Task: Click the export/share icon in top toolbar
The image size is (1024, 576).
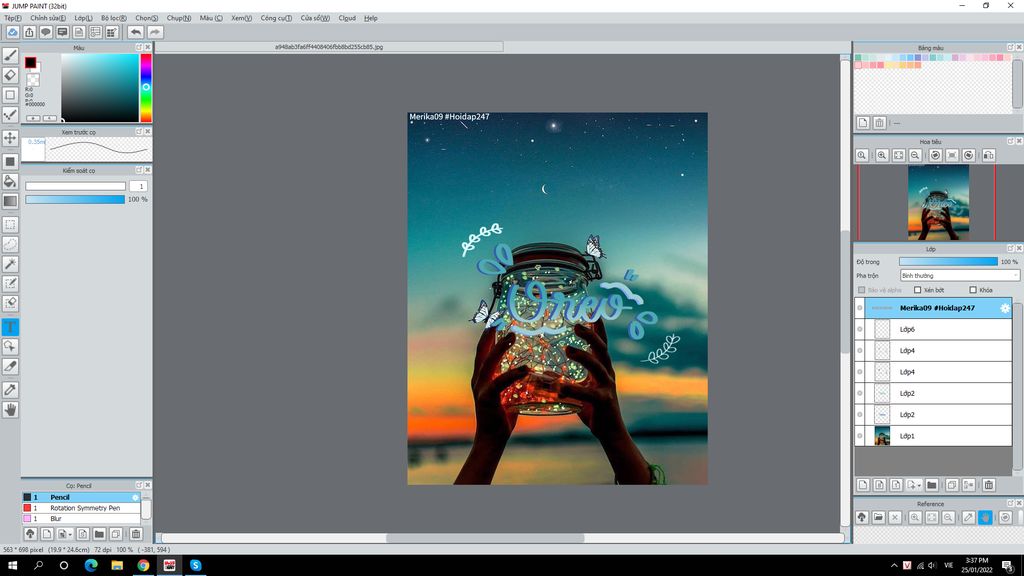Action: pyautogui.click(x=29, y=32)
